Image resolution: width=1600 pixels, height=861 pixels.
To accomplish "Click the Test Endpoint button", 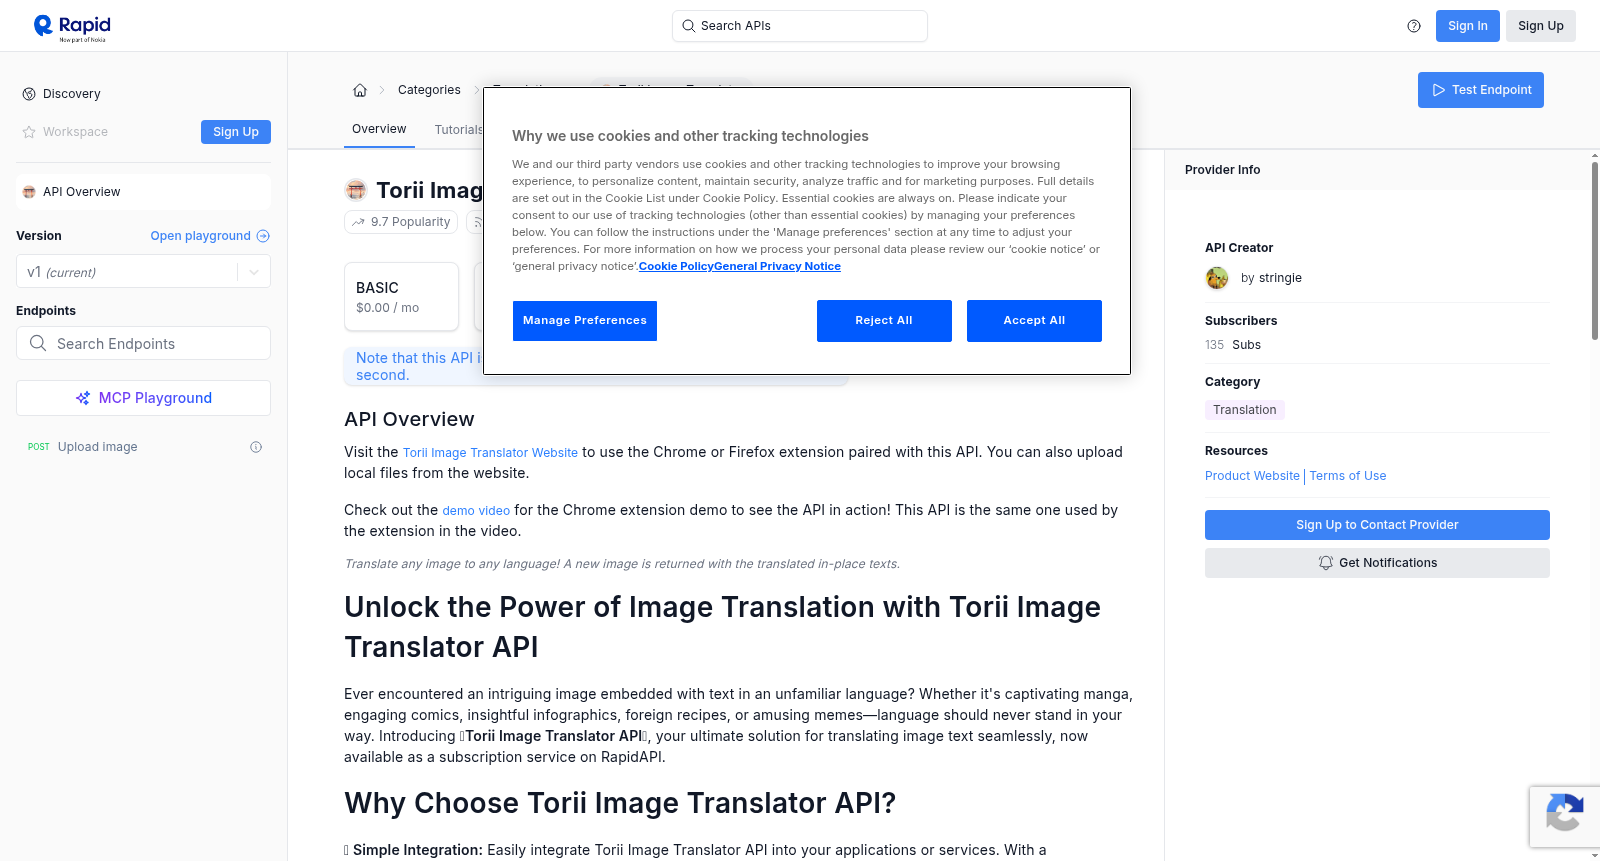I will click(1481, 90).
